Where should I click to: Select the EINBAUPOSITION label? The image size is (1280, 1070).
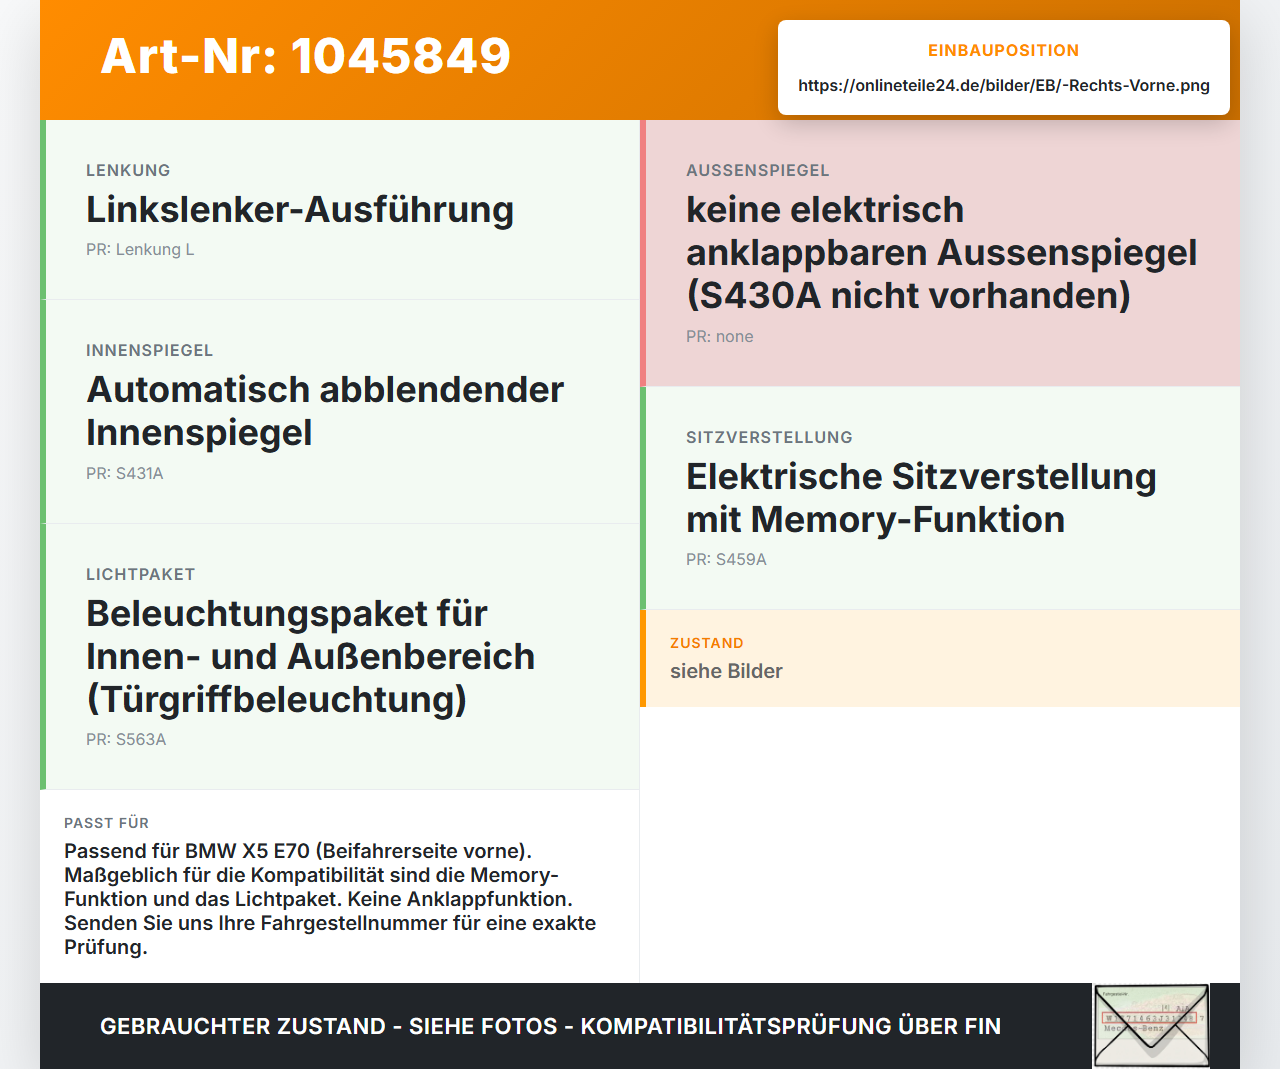point(1004,50)
